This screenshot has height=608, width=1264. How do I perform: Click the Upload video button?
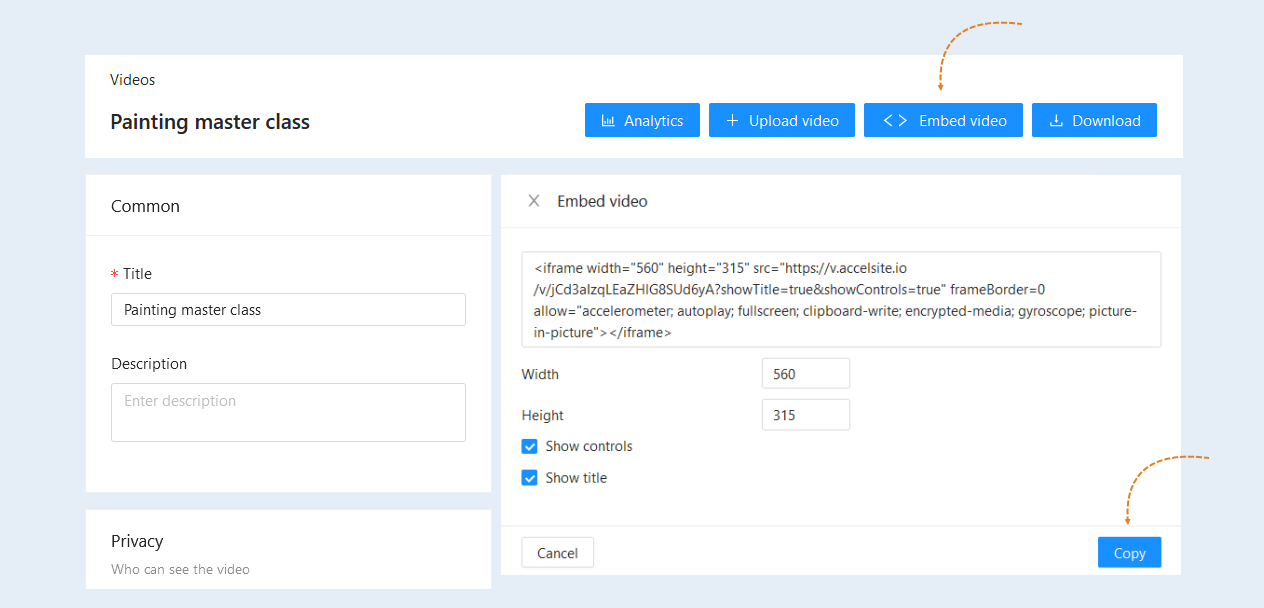coord(782,120)
